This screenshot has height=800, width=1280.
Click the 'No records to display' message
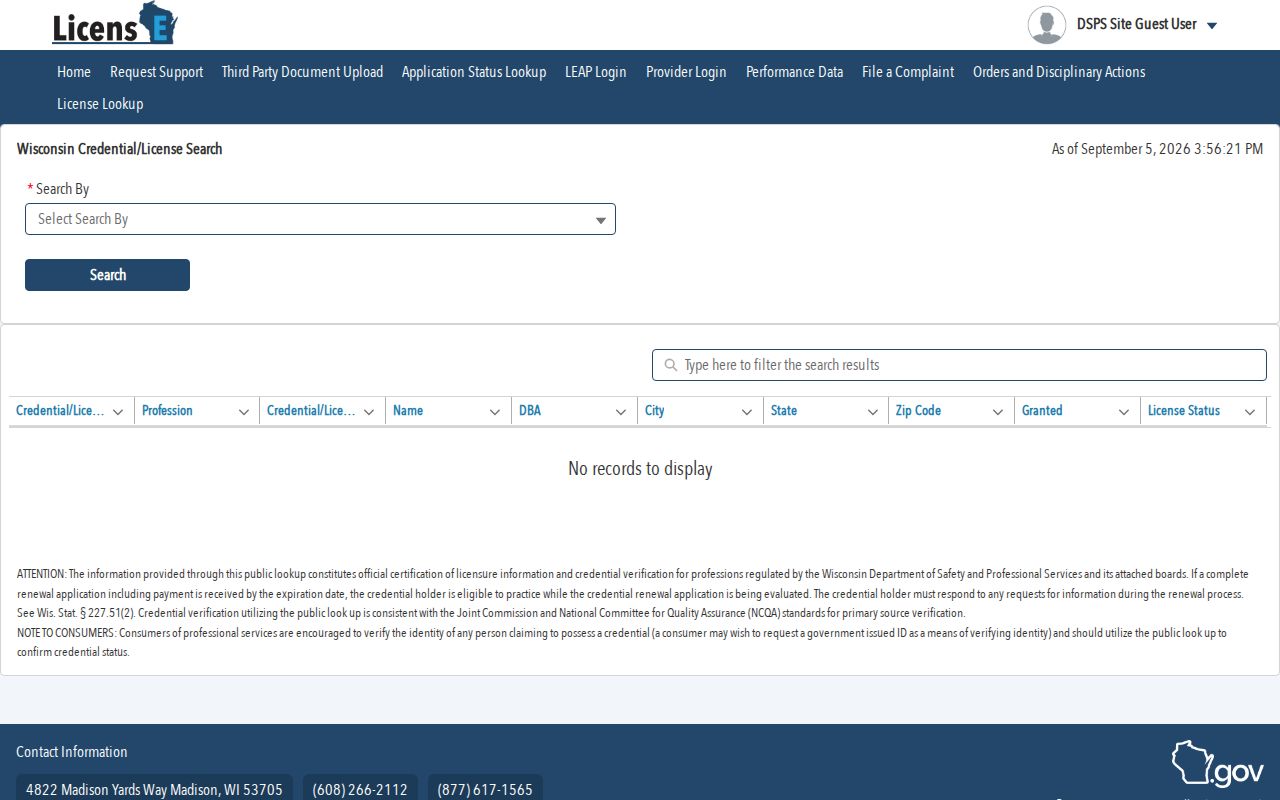[x=640, y=469]
